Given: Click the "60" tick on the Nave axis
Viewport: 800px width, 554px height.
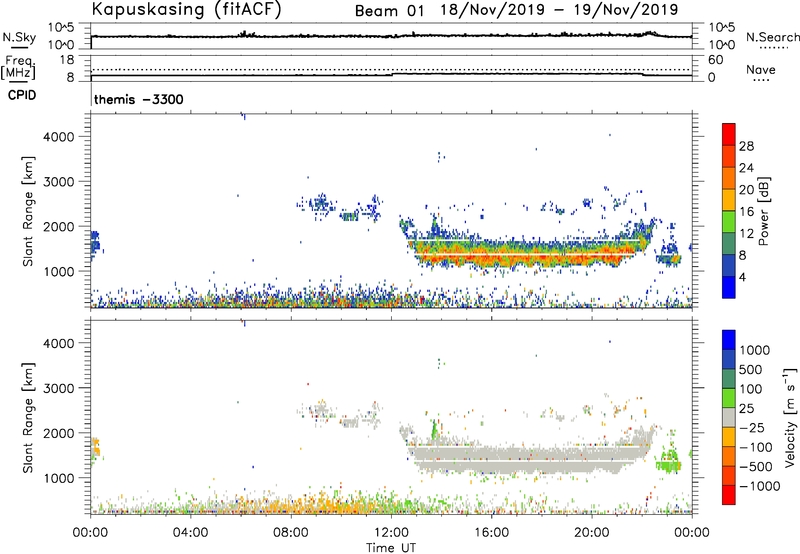Looking at the screenshot, I should pyautogui.click(x=715, y=60).
